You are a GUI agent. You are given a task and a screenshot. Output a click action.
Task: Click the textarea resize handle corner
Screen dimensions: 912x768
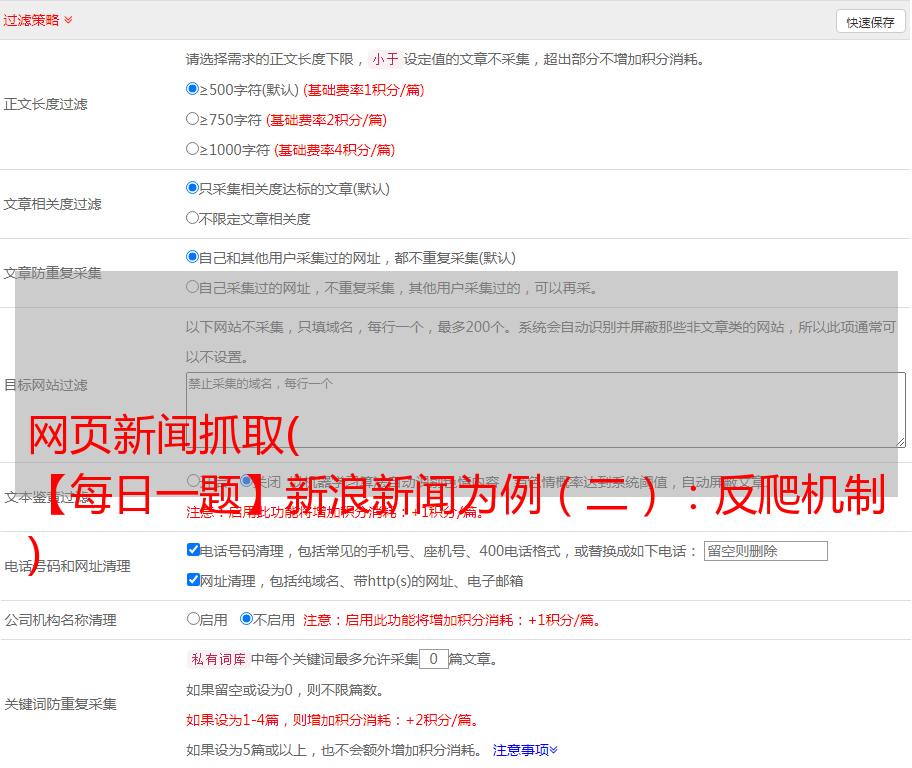point(900,442)
